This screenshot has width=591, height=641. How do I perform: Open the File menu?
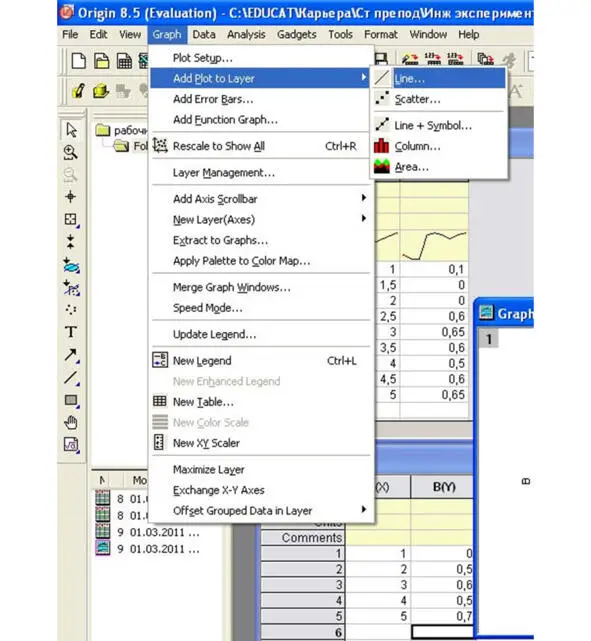pos(70,34)
